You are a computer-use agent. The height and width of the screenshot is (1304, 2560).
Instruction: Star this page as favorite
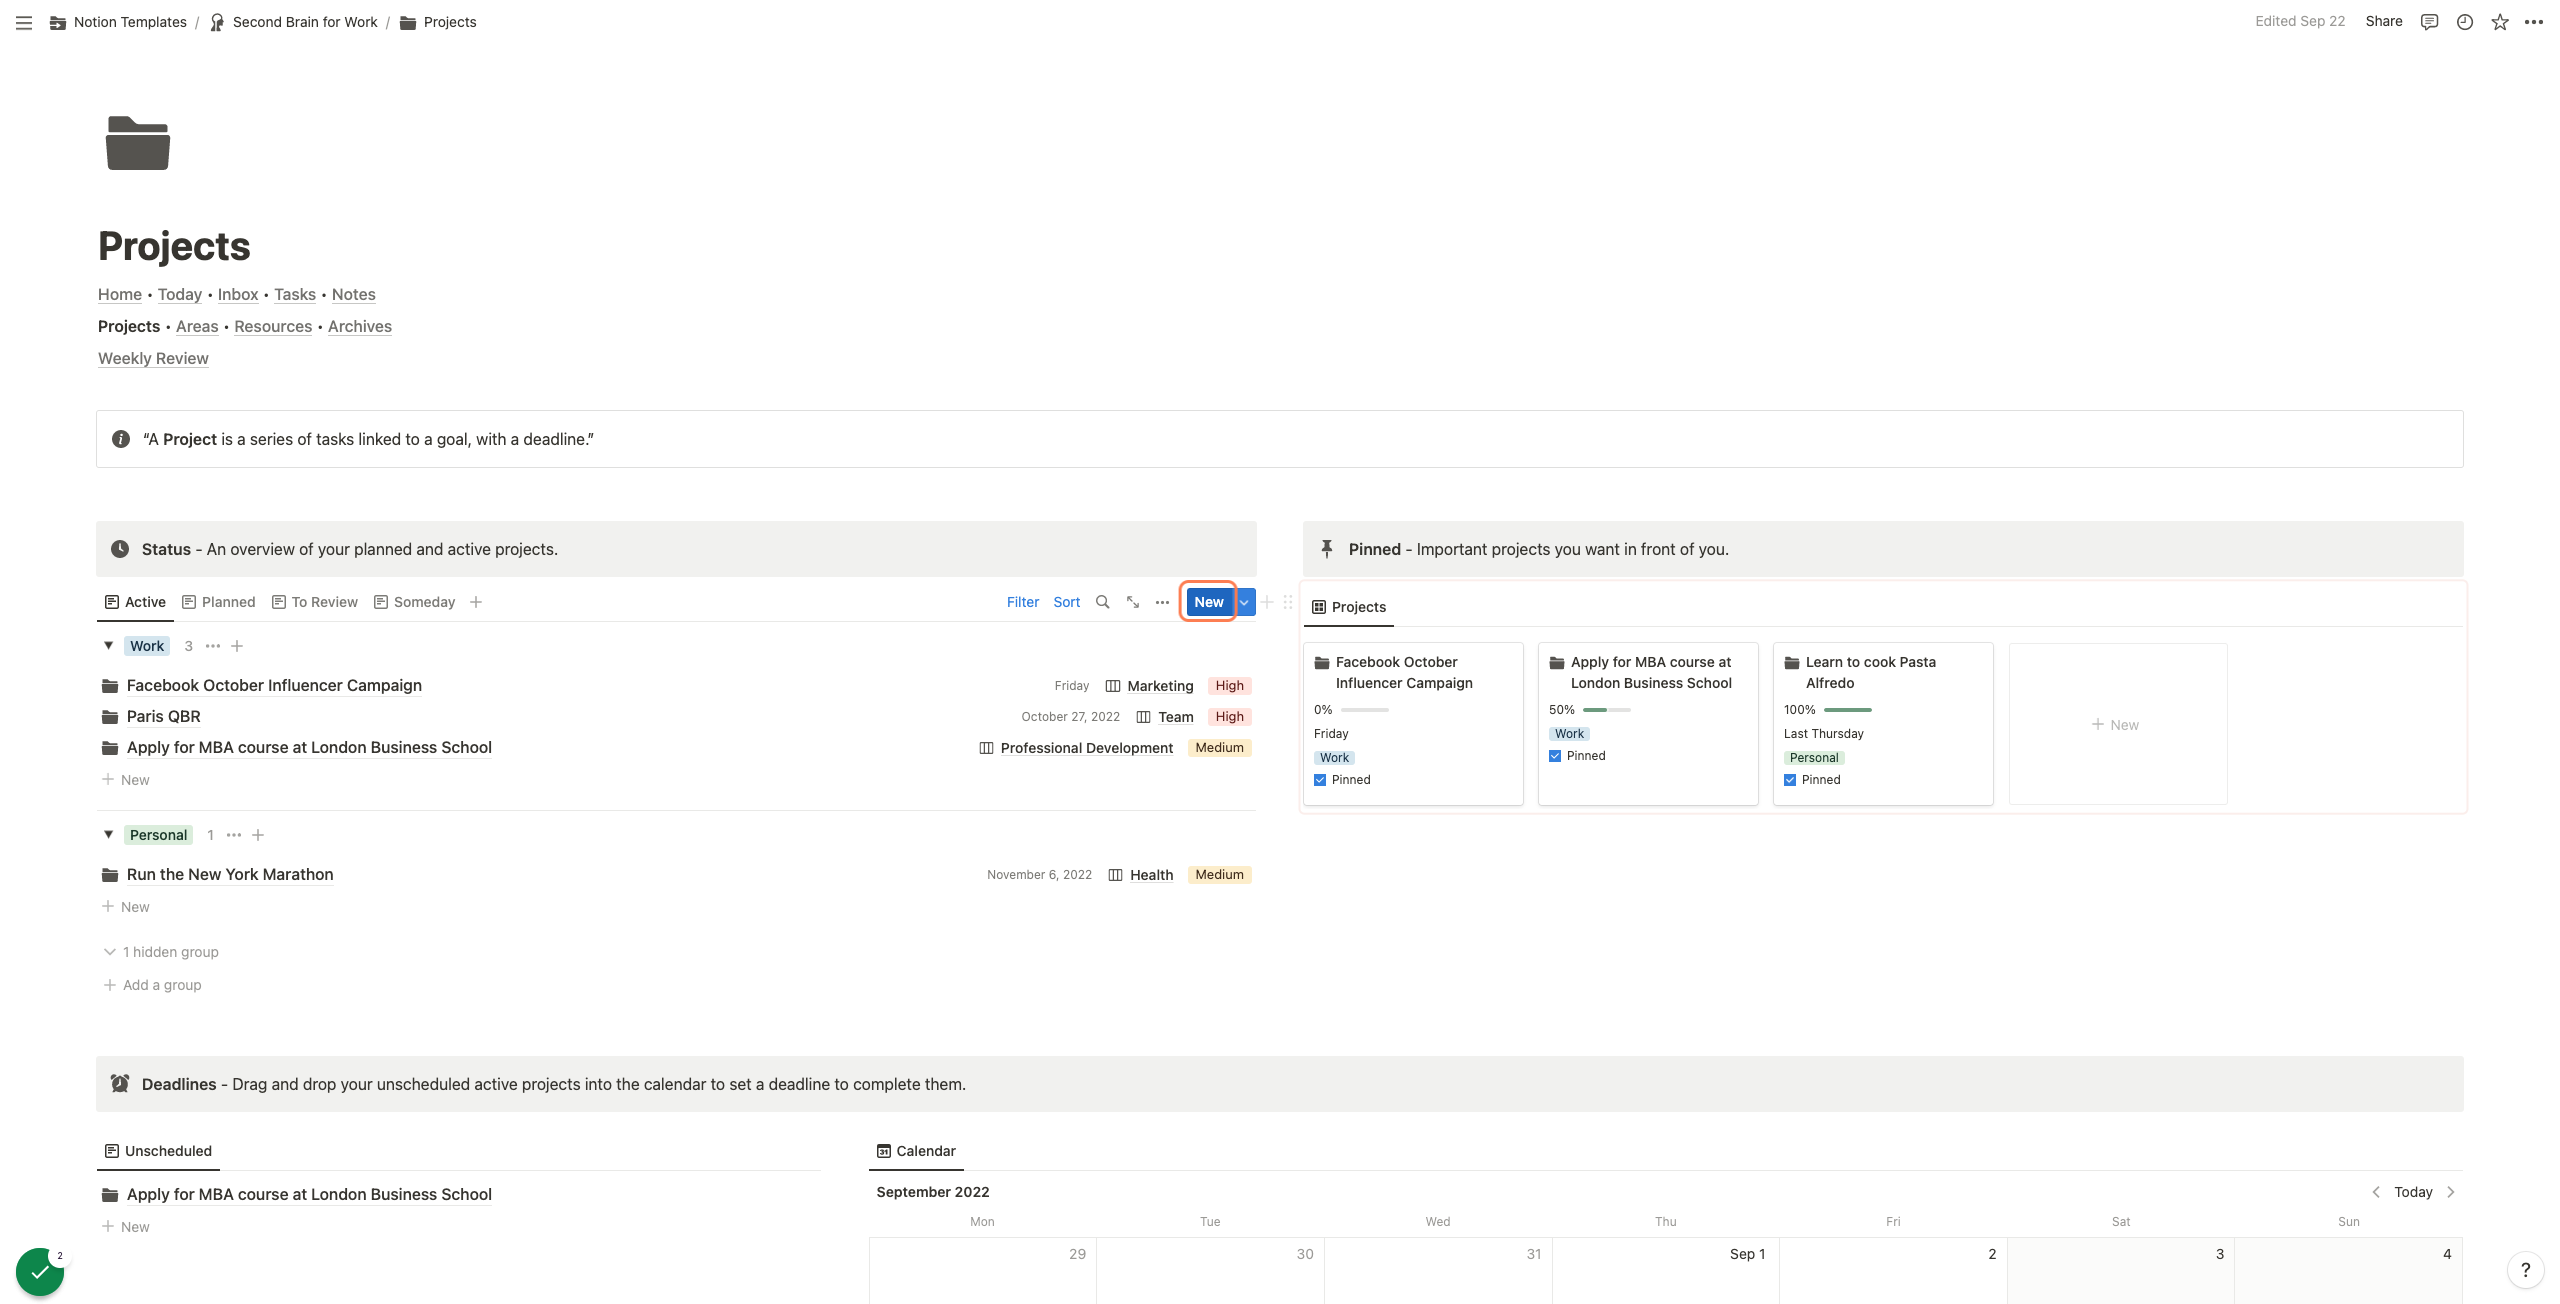point(2500,22)
